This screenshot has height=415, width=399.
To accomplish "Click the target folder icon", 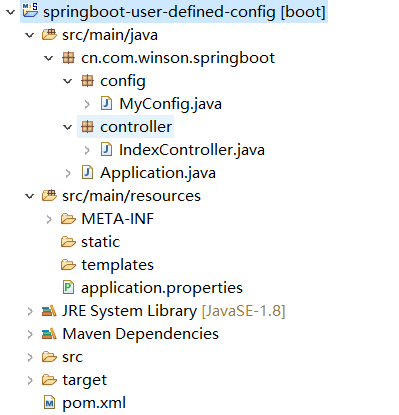I will click(49, 380).
